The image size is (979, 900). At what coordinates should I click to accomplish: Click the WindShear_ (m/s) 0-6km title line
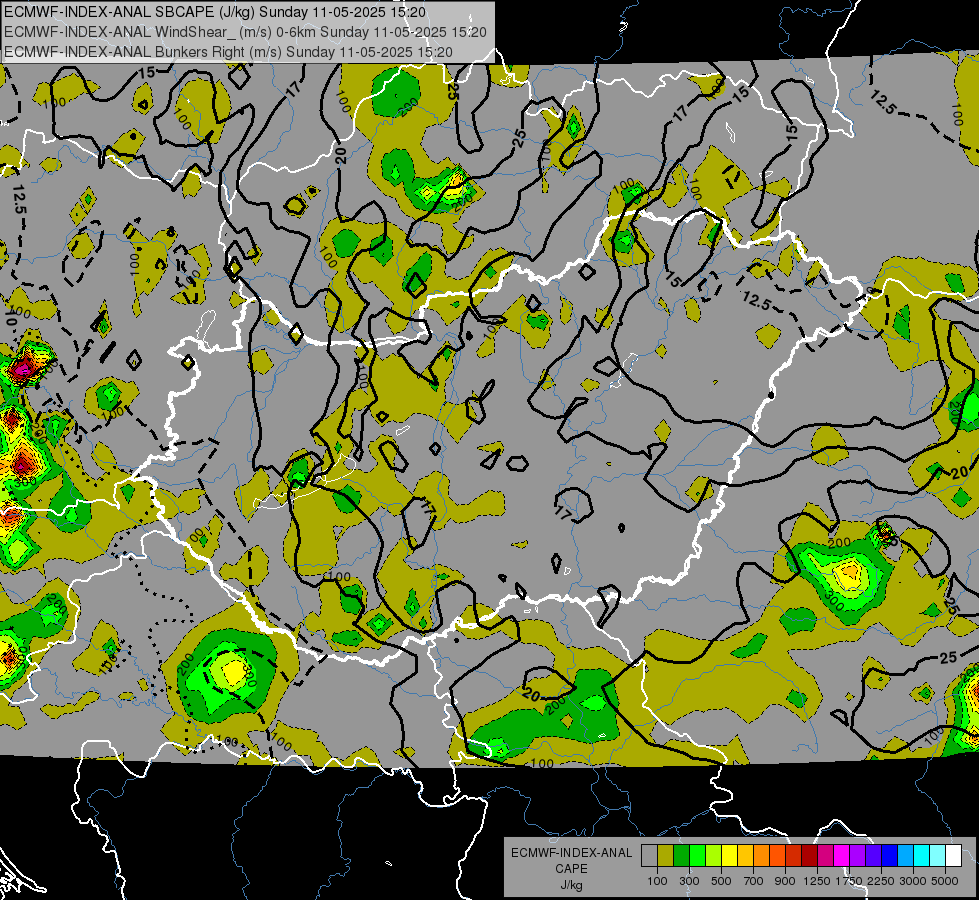[x=245, y=32]
